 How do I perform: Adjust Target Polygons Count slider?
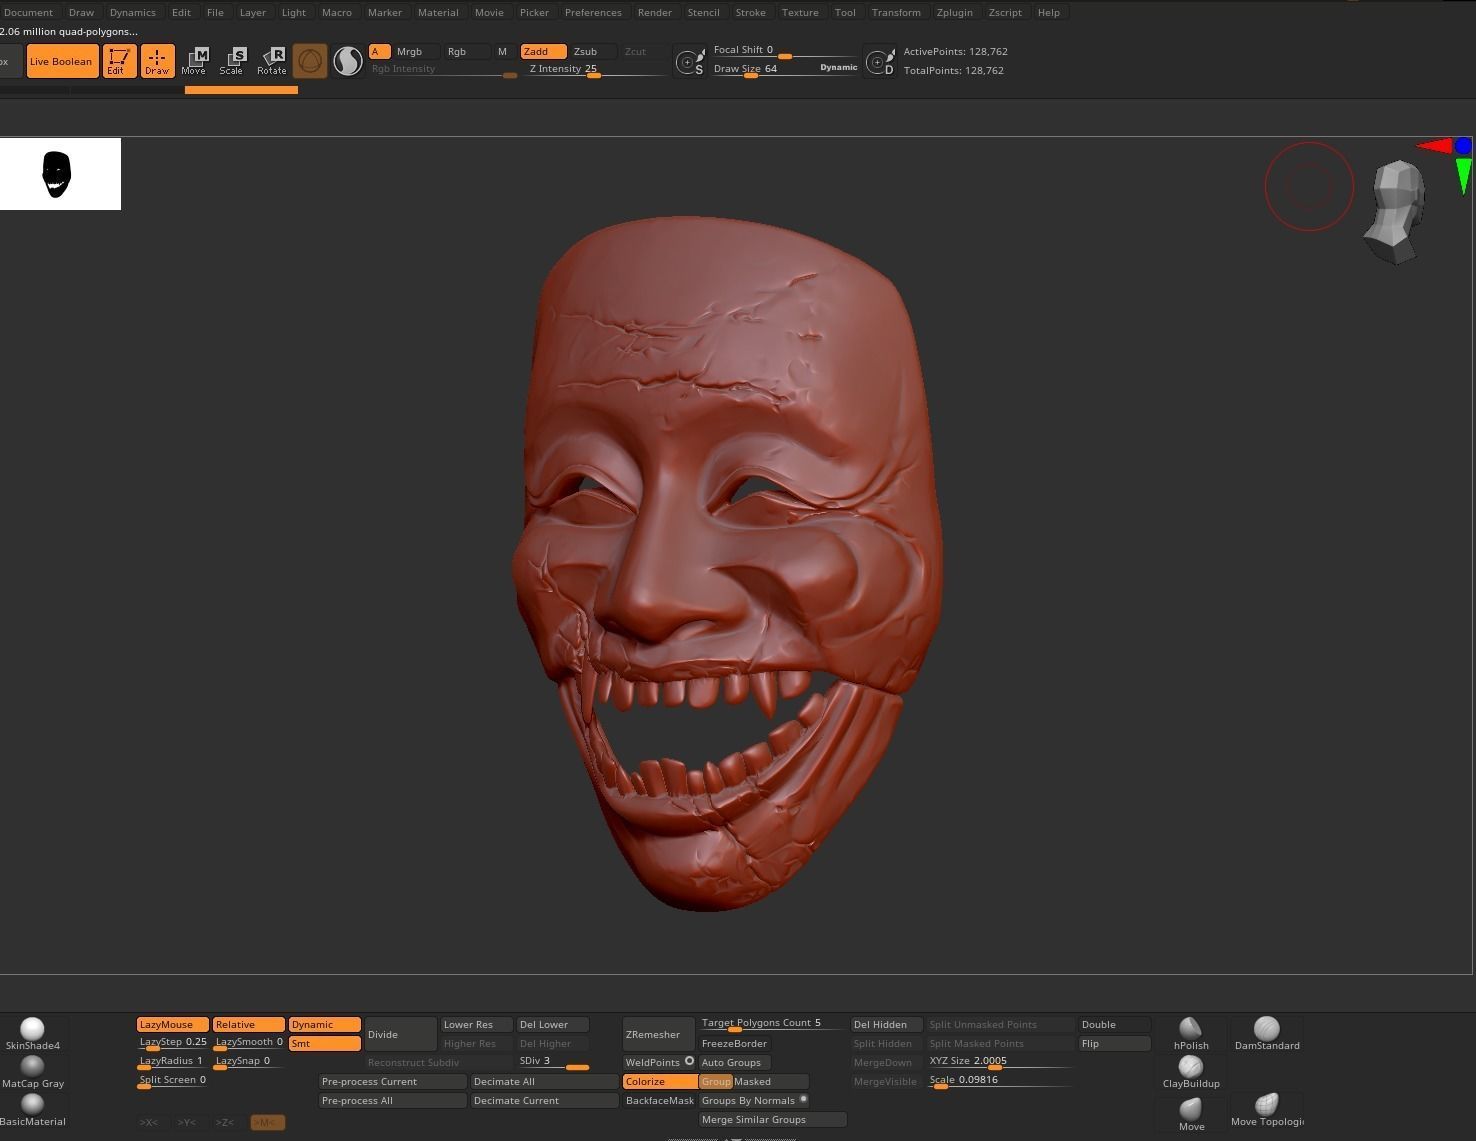(773, 1024)
